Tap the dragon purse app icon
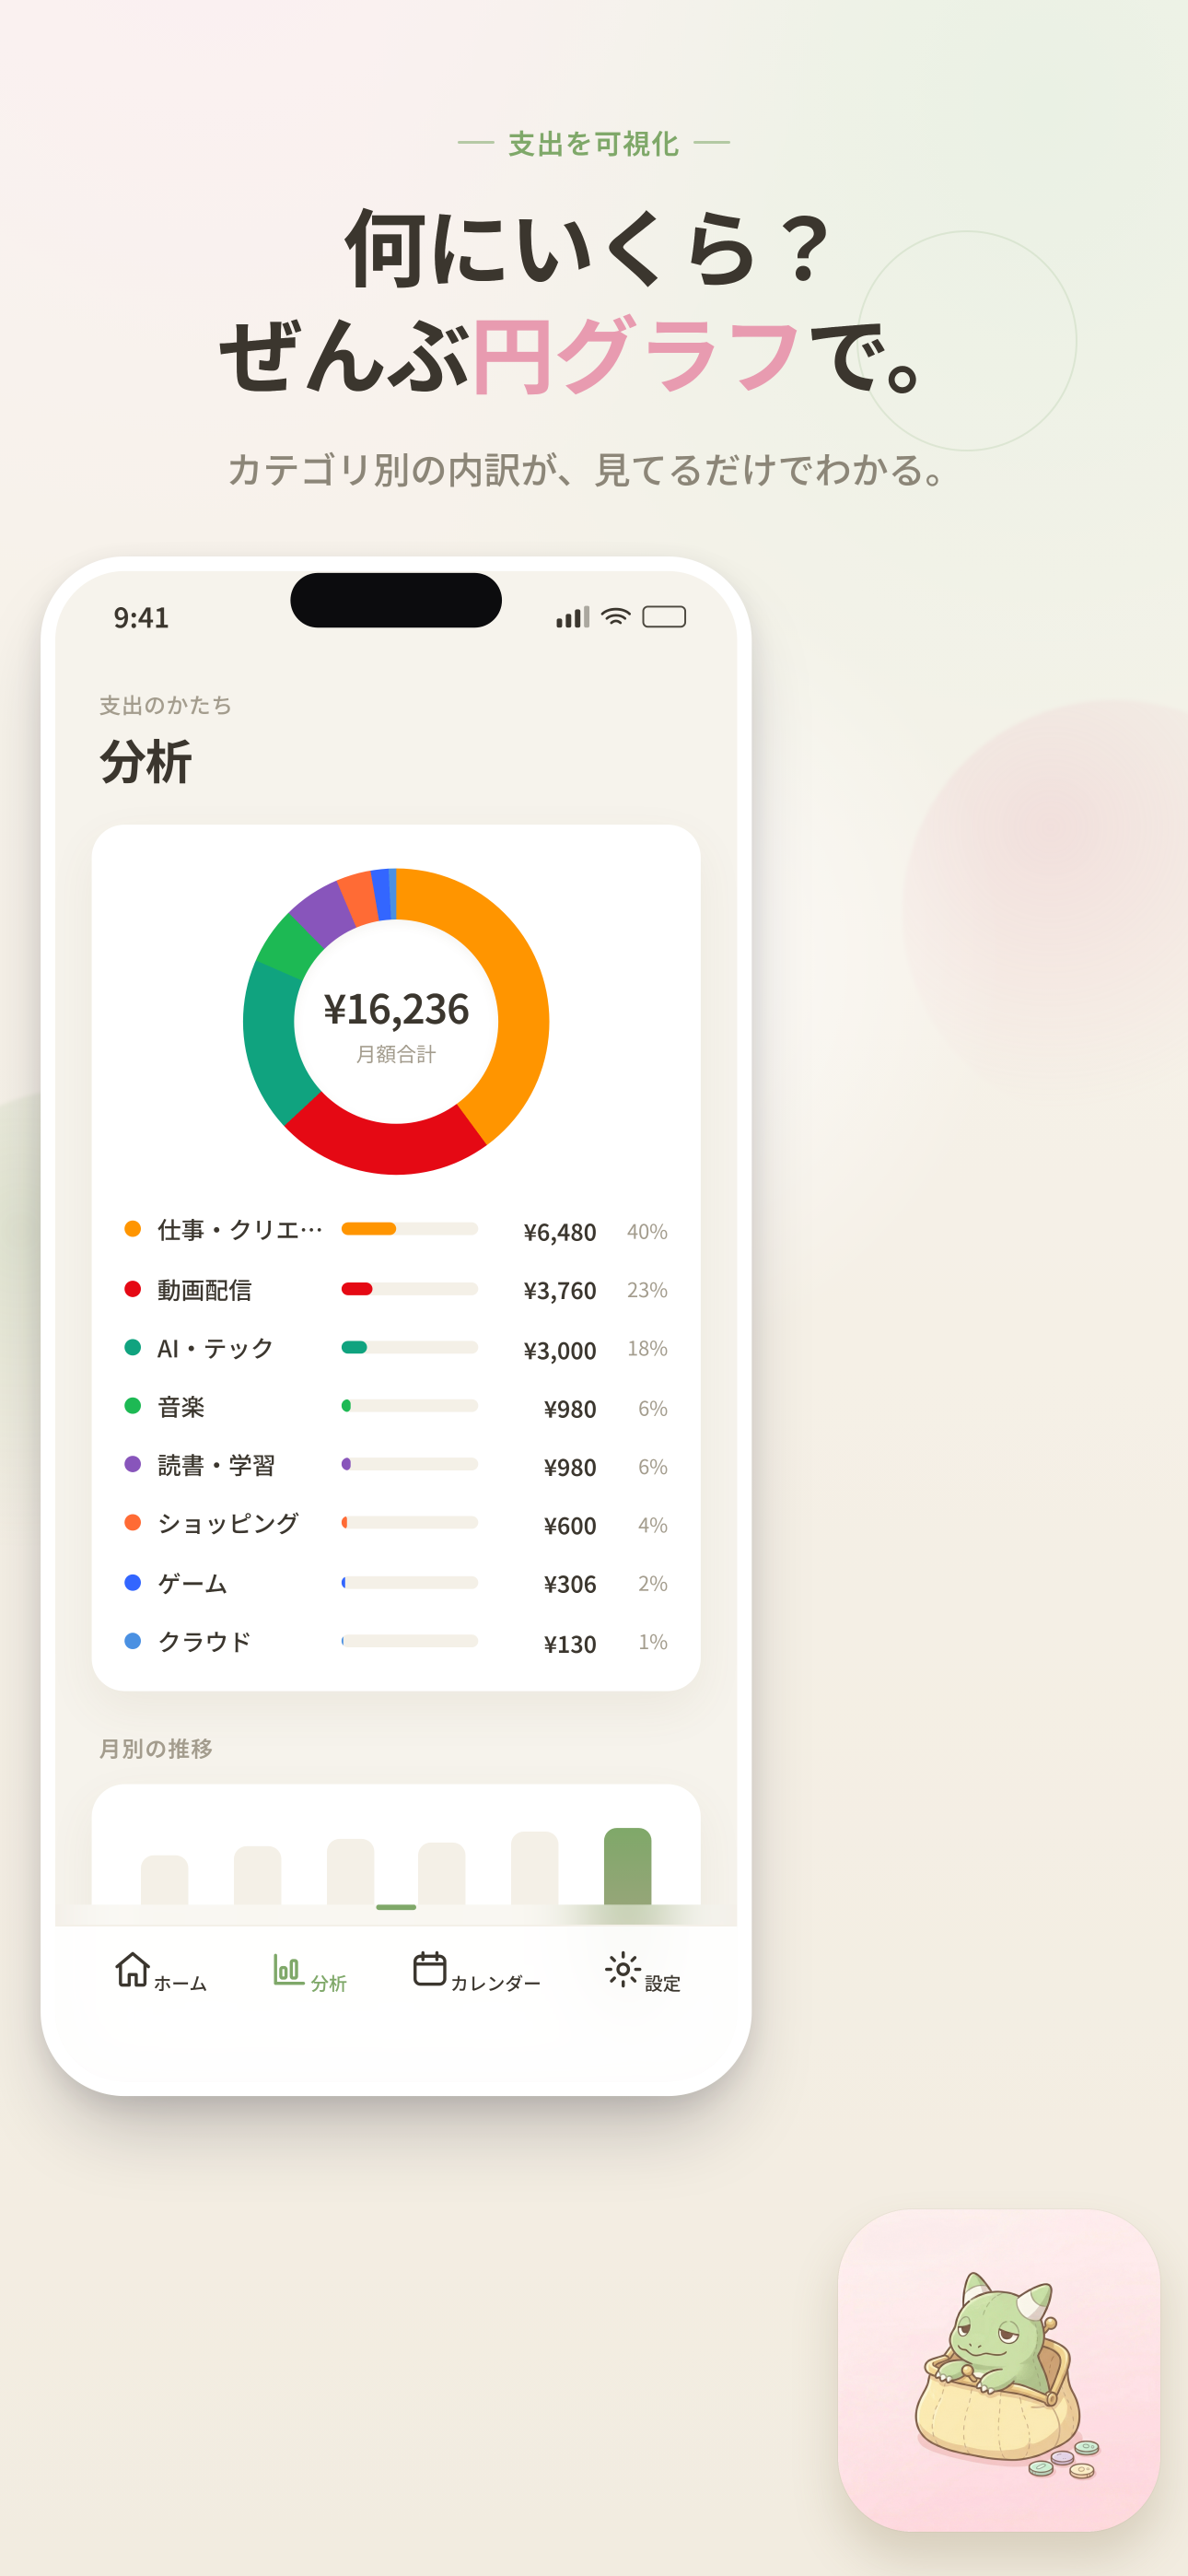This screenshot has width=1188, height=2576. click(x=999, y=2370)
